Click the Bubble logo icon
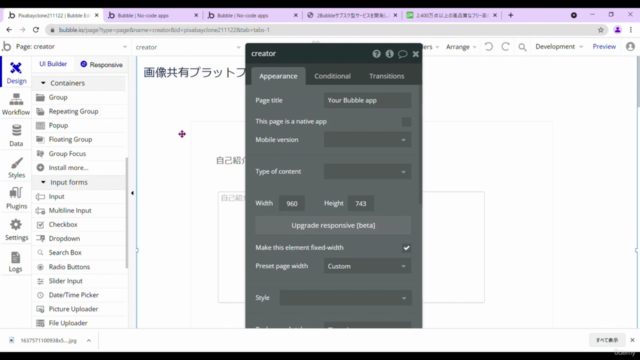640x360 pixels. point(7,47)
